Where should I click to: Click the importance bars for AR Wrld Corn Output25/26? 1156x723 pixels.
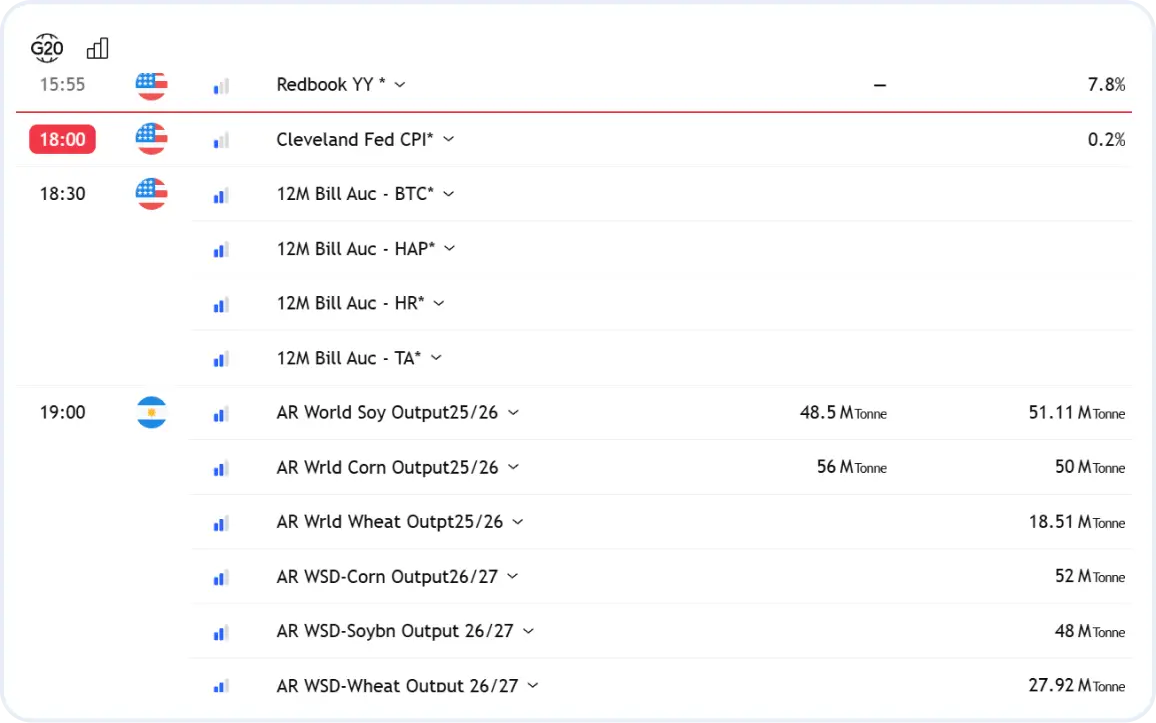[221, 469]
